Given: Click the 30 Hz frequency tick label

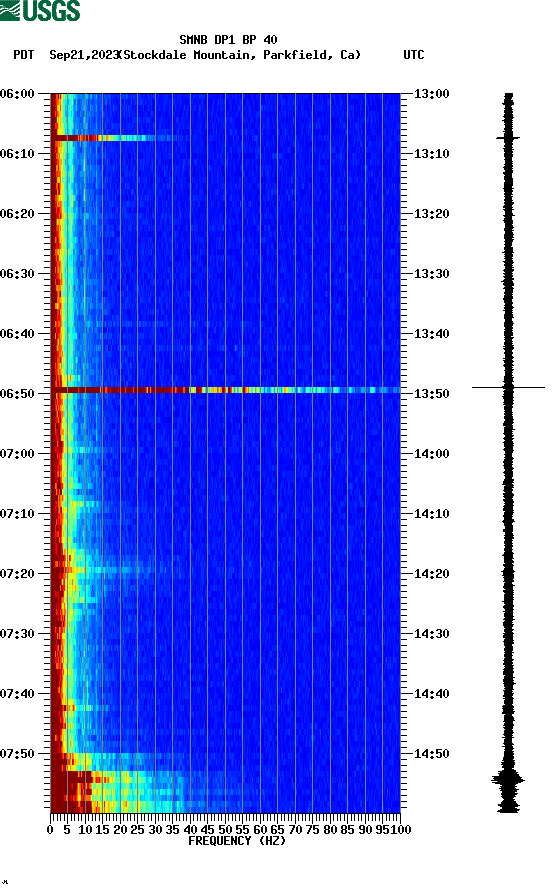Looking at the screenshot, I should pos(156,830).
